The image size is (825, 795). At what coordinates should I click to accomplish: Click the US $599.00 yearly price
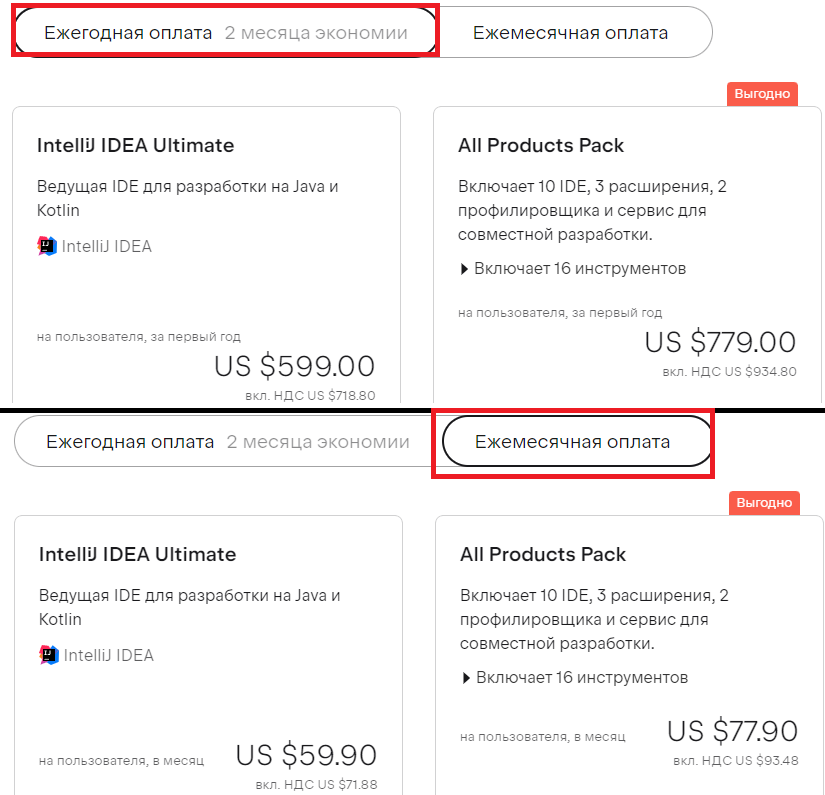[x=295, y=366]
